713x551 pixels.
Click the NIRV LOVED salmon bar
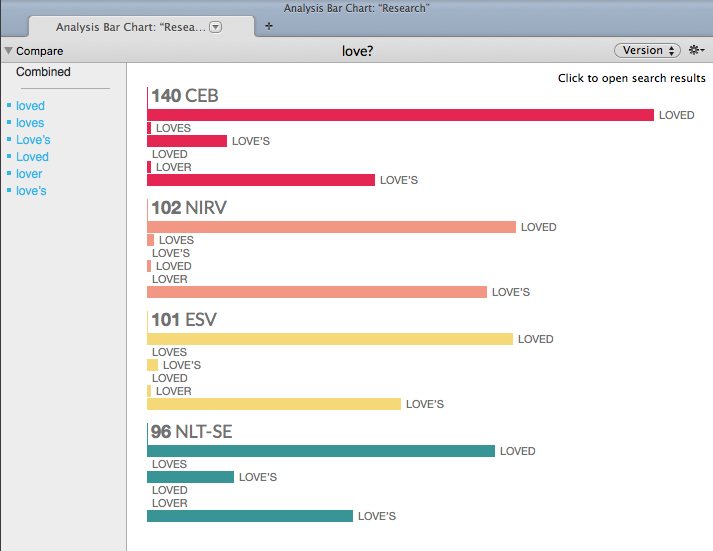[x=331, y=227]
